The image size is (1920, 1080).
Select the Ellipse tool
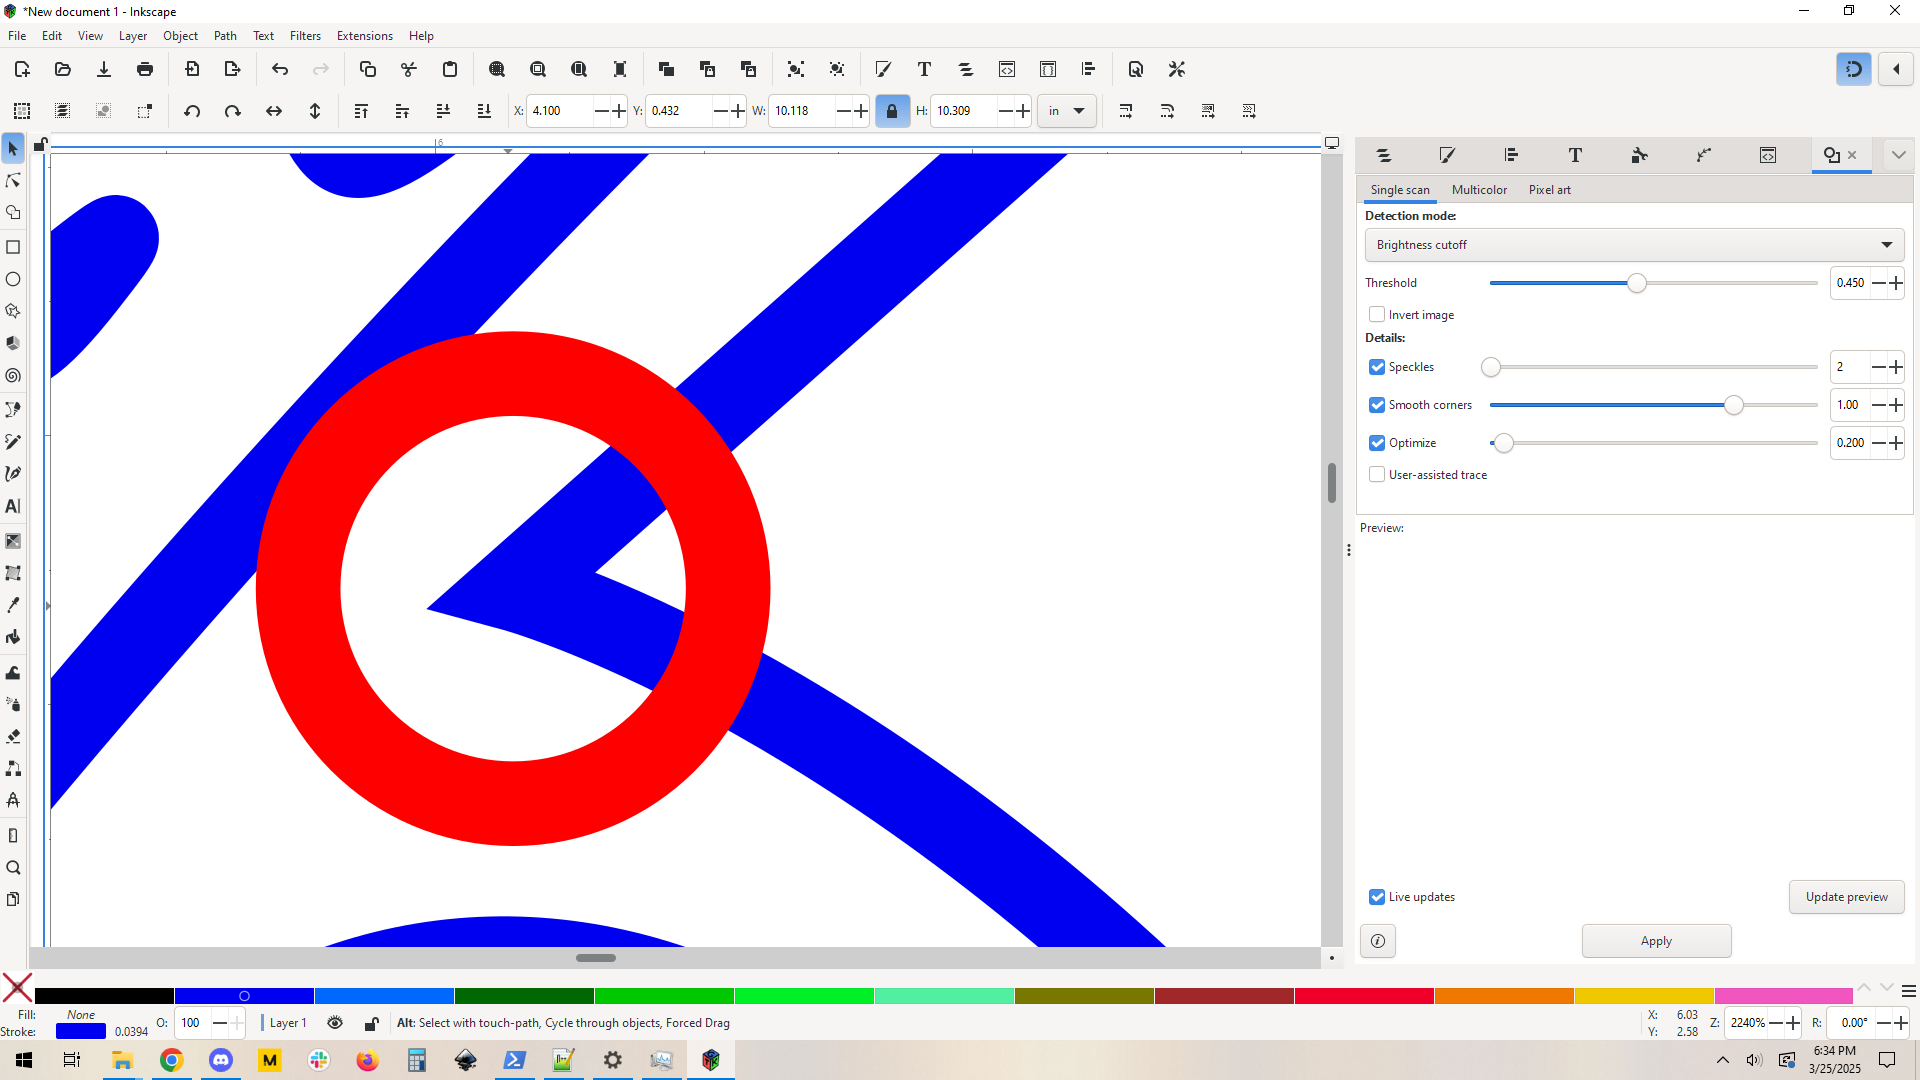pyautogui.click(x=13, y=279)
